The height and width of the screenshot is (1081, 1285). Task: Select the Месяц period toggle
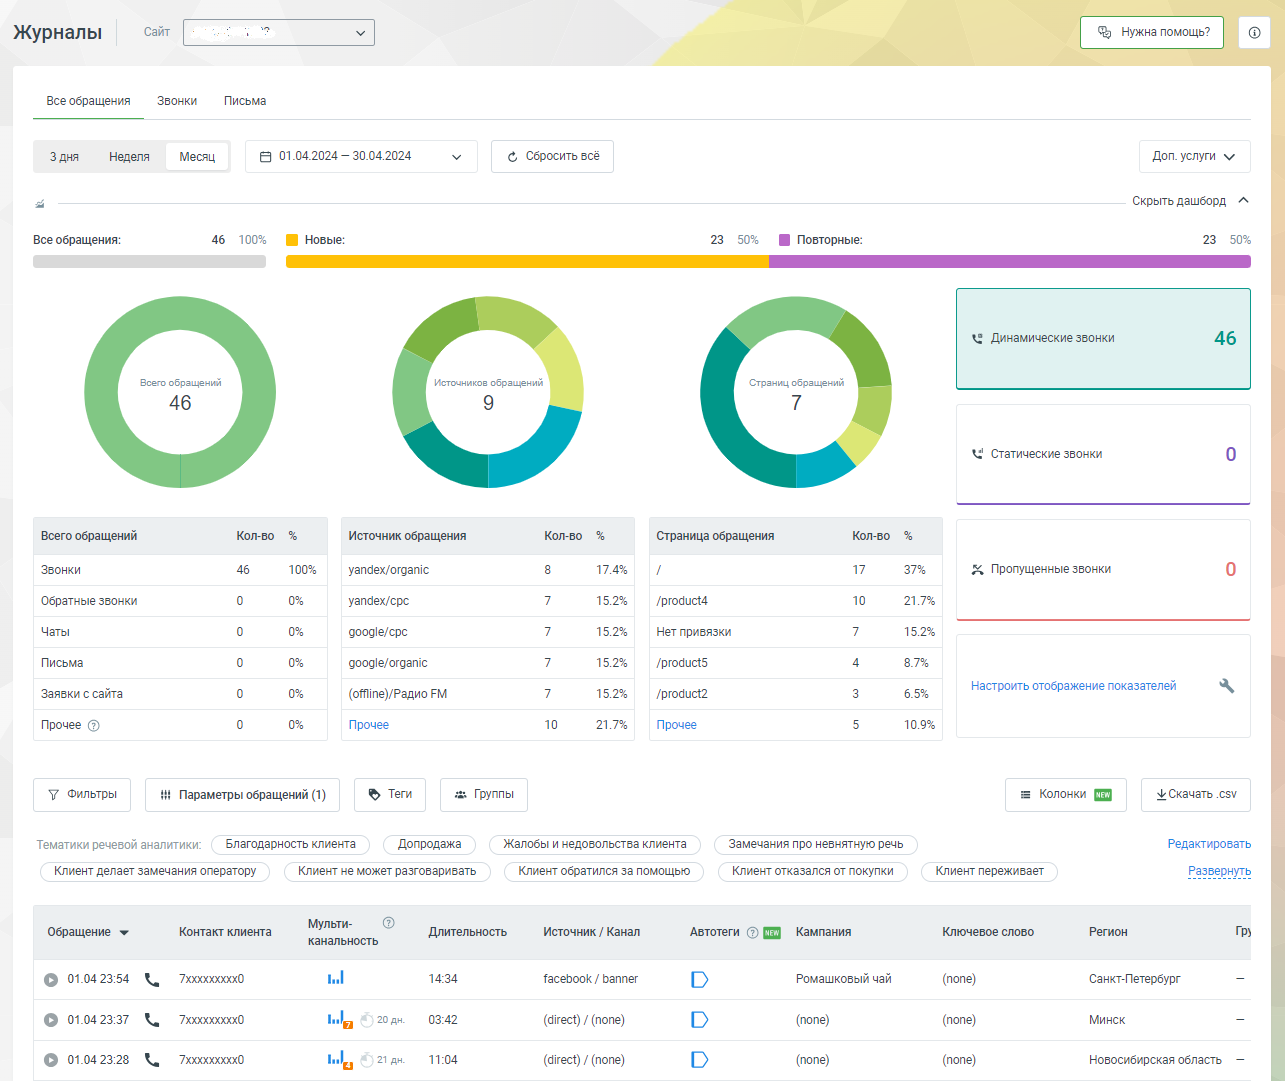pyautogui.click(x=197, y=157)
